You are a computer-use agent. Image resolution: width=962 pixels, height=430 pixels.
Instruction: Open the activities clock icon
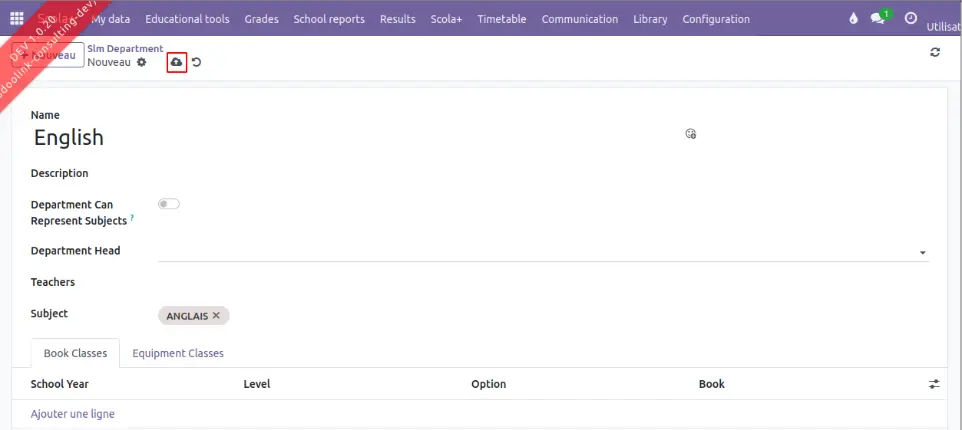pyautogui.click(x=910, y=19)
